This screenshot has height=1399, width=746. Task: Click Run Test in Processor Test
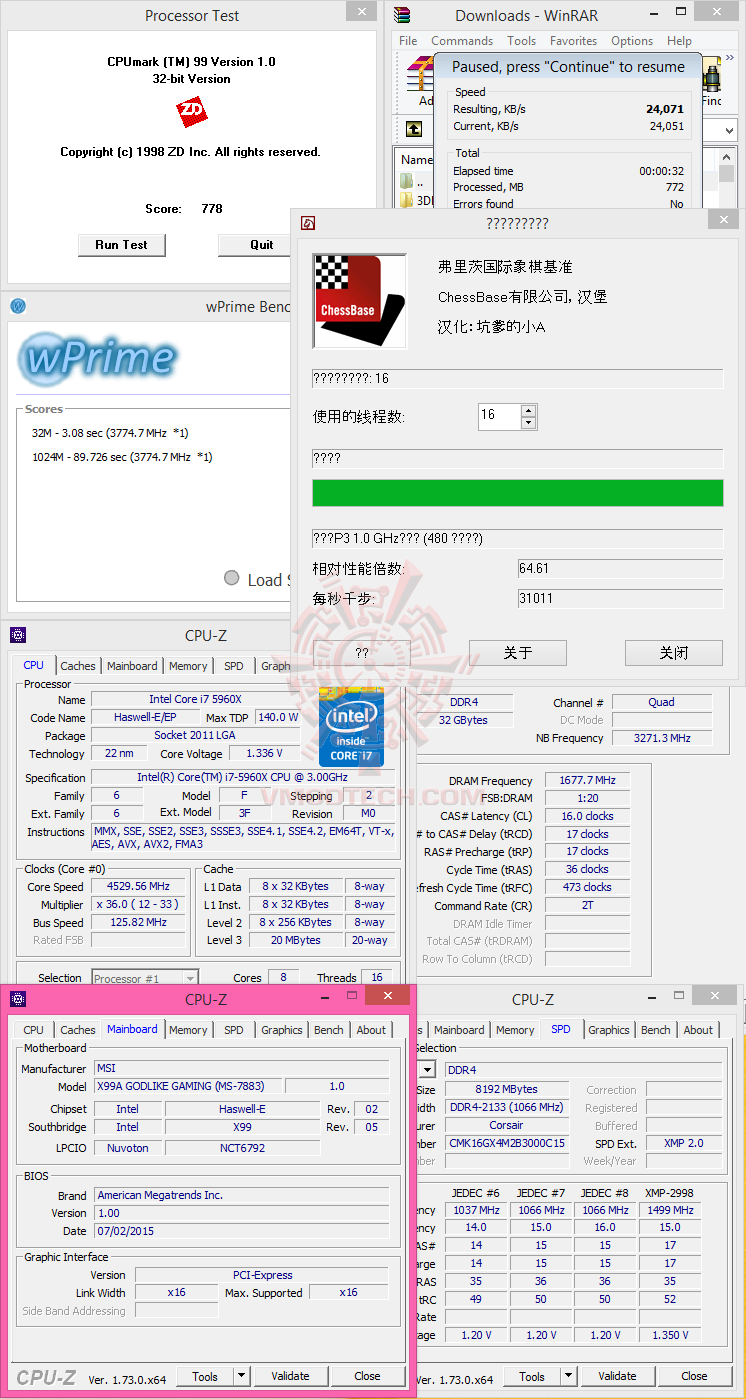point(121,245)
